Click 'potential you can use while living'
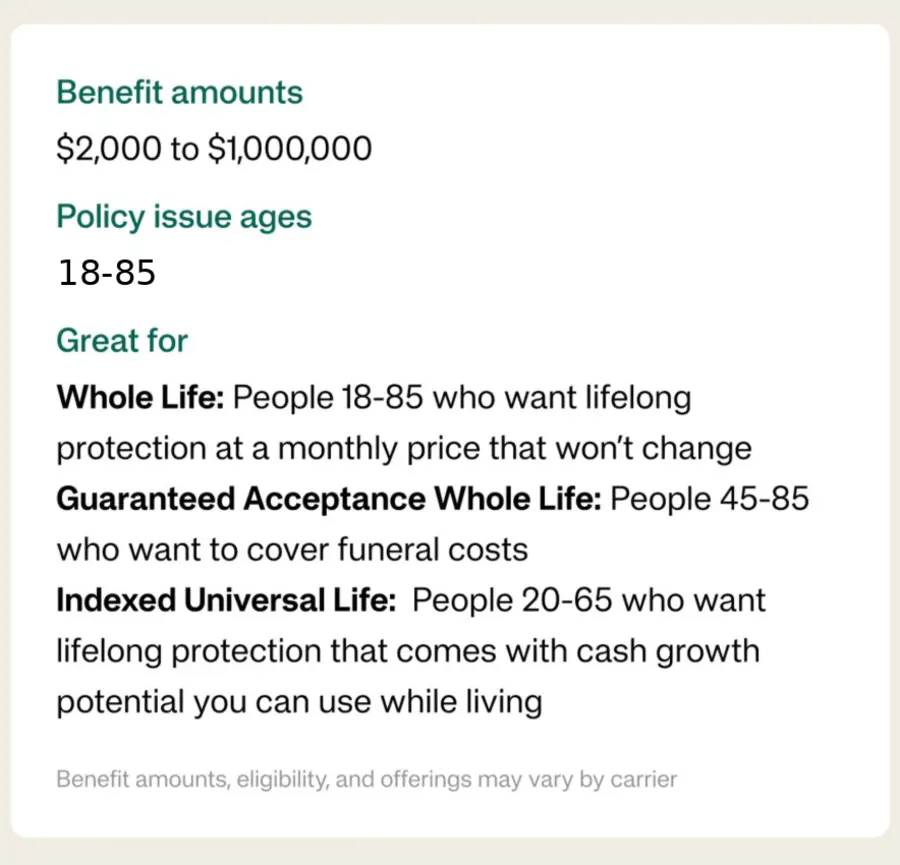900x865 pixels. (x=299, y=703)
